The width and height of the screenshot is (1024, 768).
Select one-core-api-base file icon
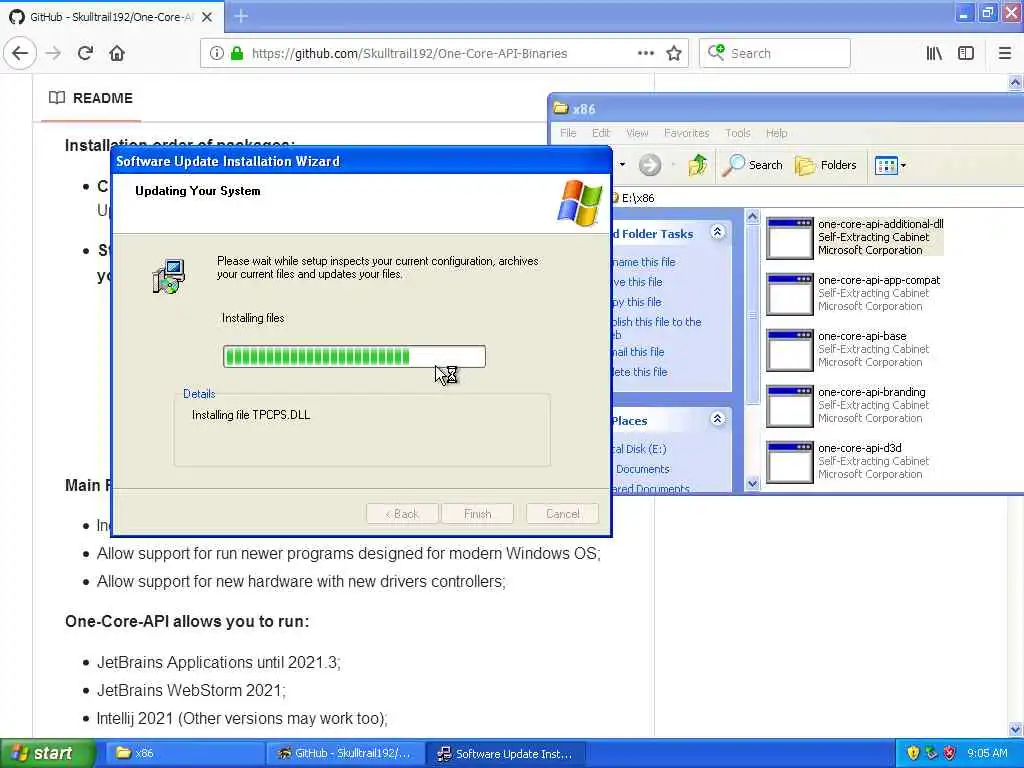(790, 351)
